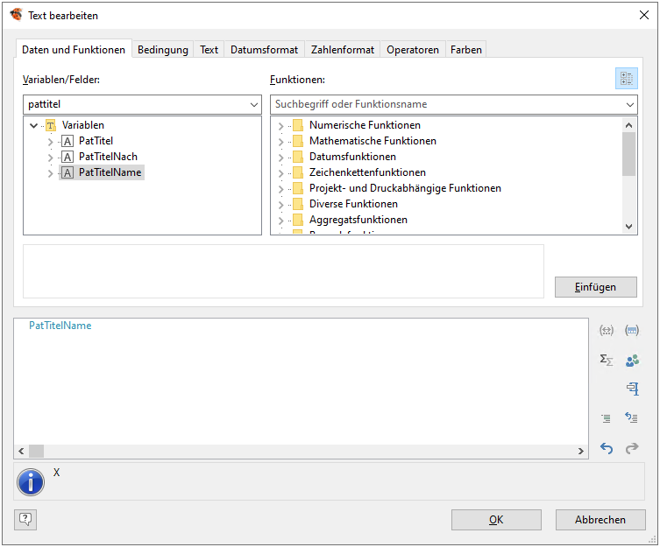Click the blue info icon
660x547 pixels.
pyautogui.click(x=30, y=482)
